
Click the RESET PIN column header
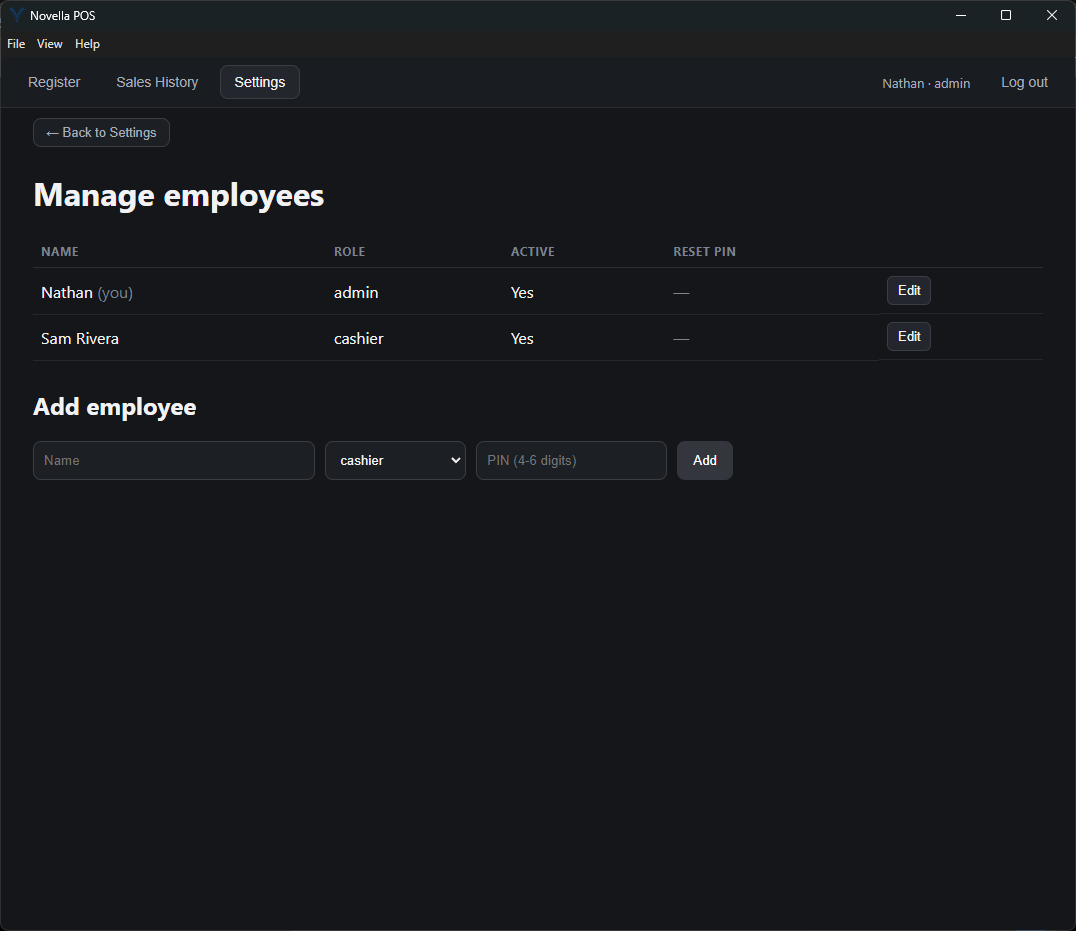(704, 252)
